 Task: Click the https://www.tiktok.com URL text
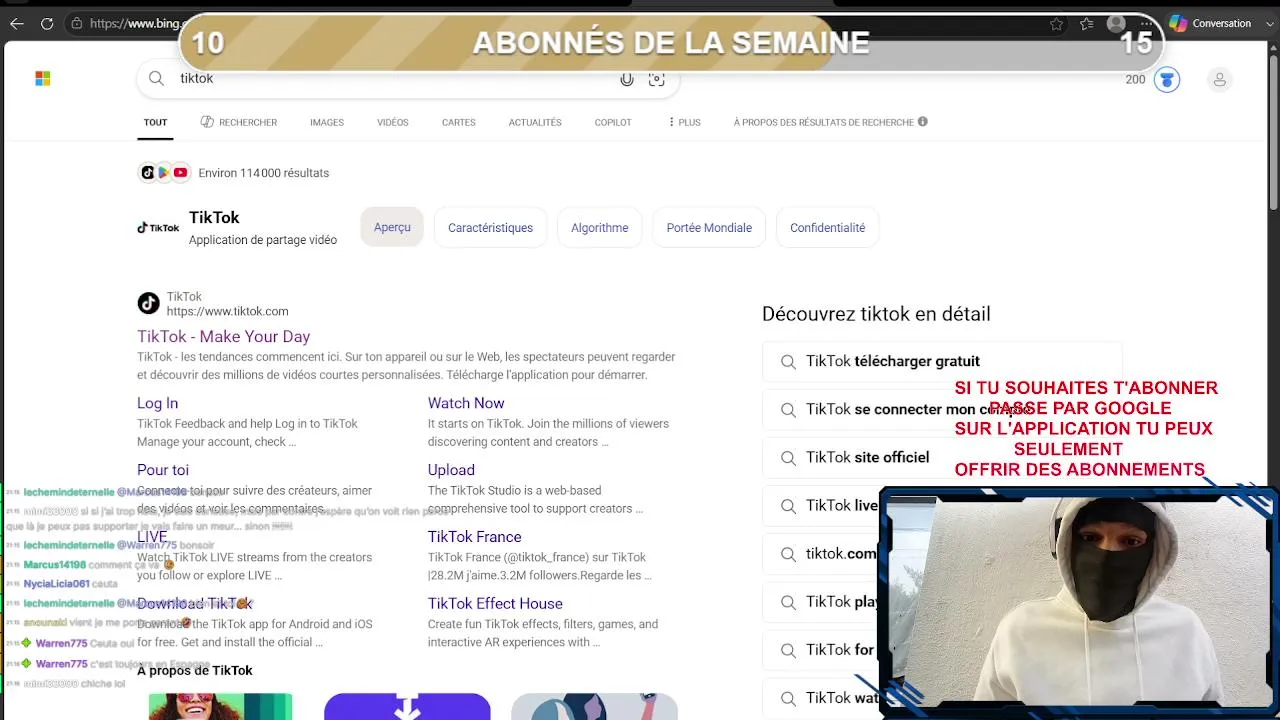227,311
